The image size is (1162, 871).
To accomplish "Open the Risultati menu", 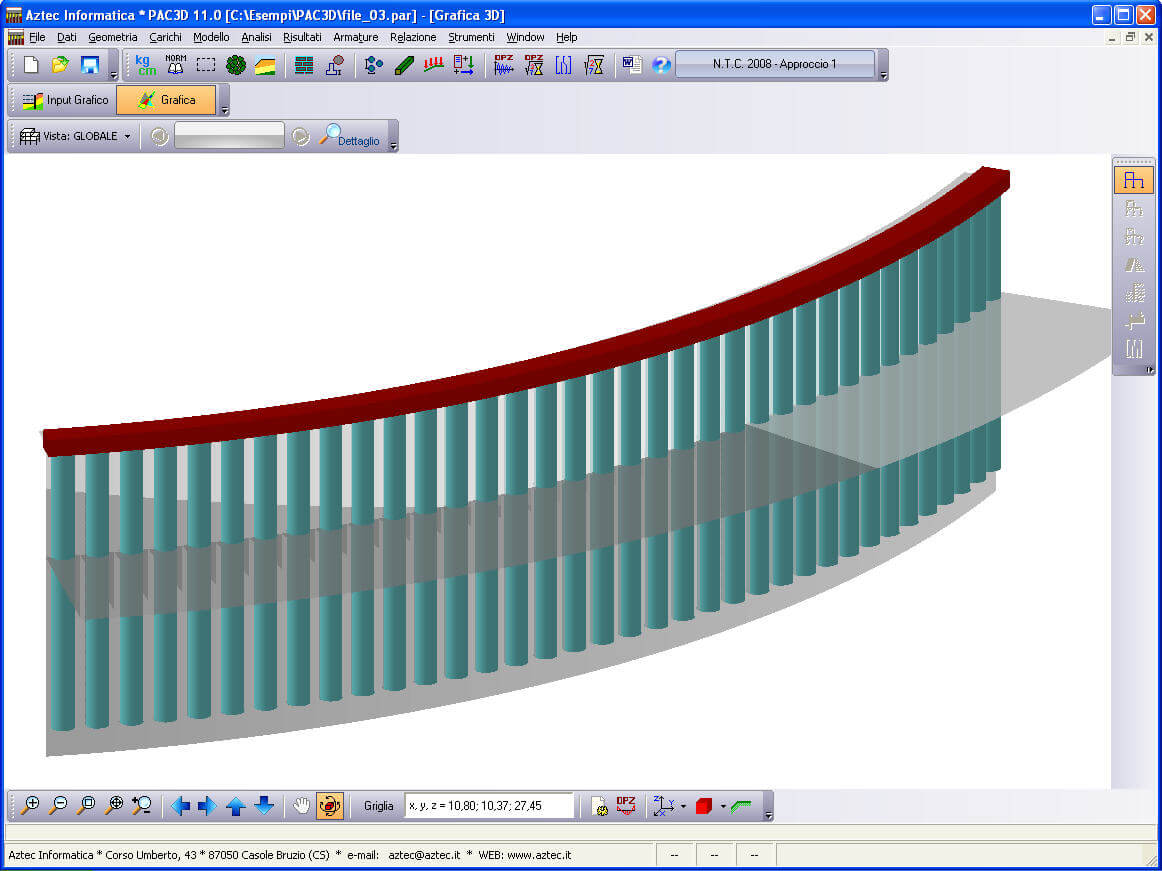I will (302, 37).
